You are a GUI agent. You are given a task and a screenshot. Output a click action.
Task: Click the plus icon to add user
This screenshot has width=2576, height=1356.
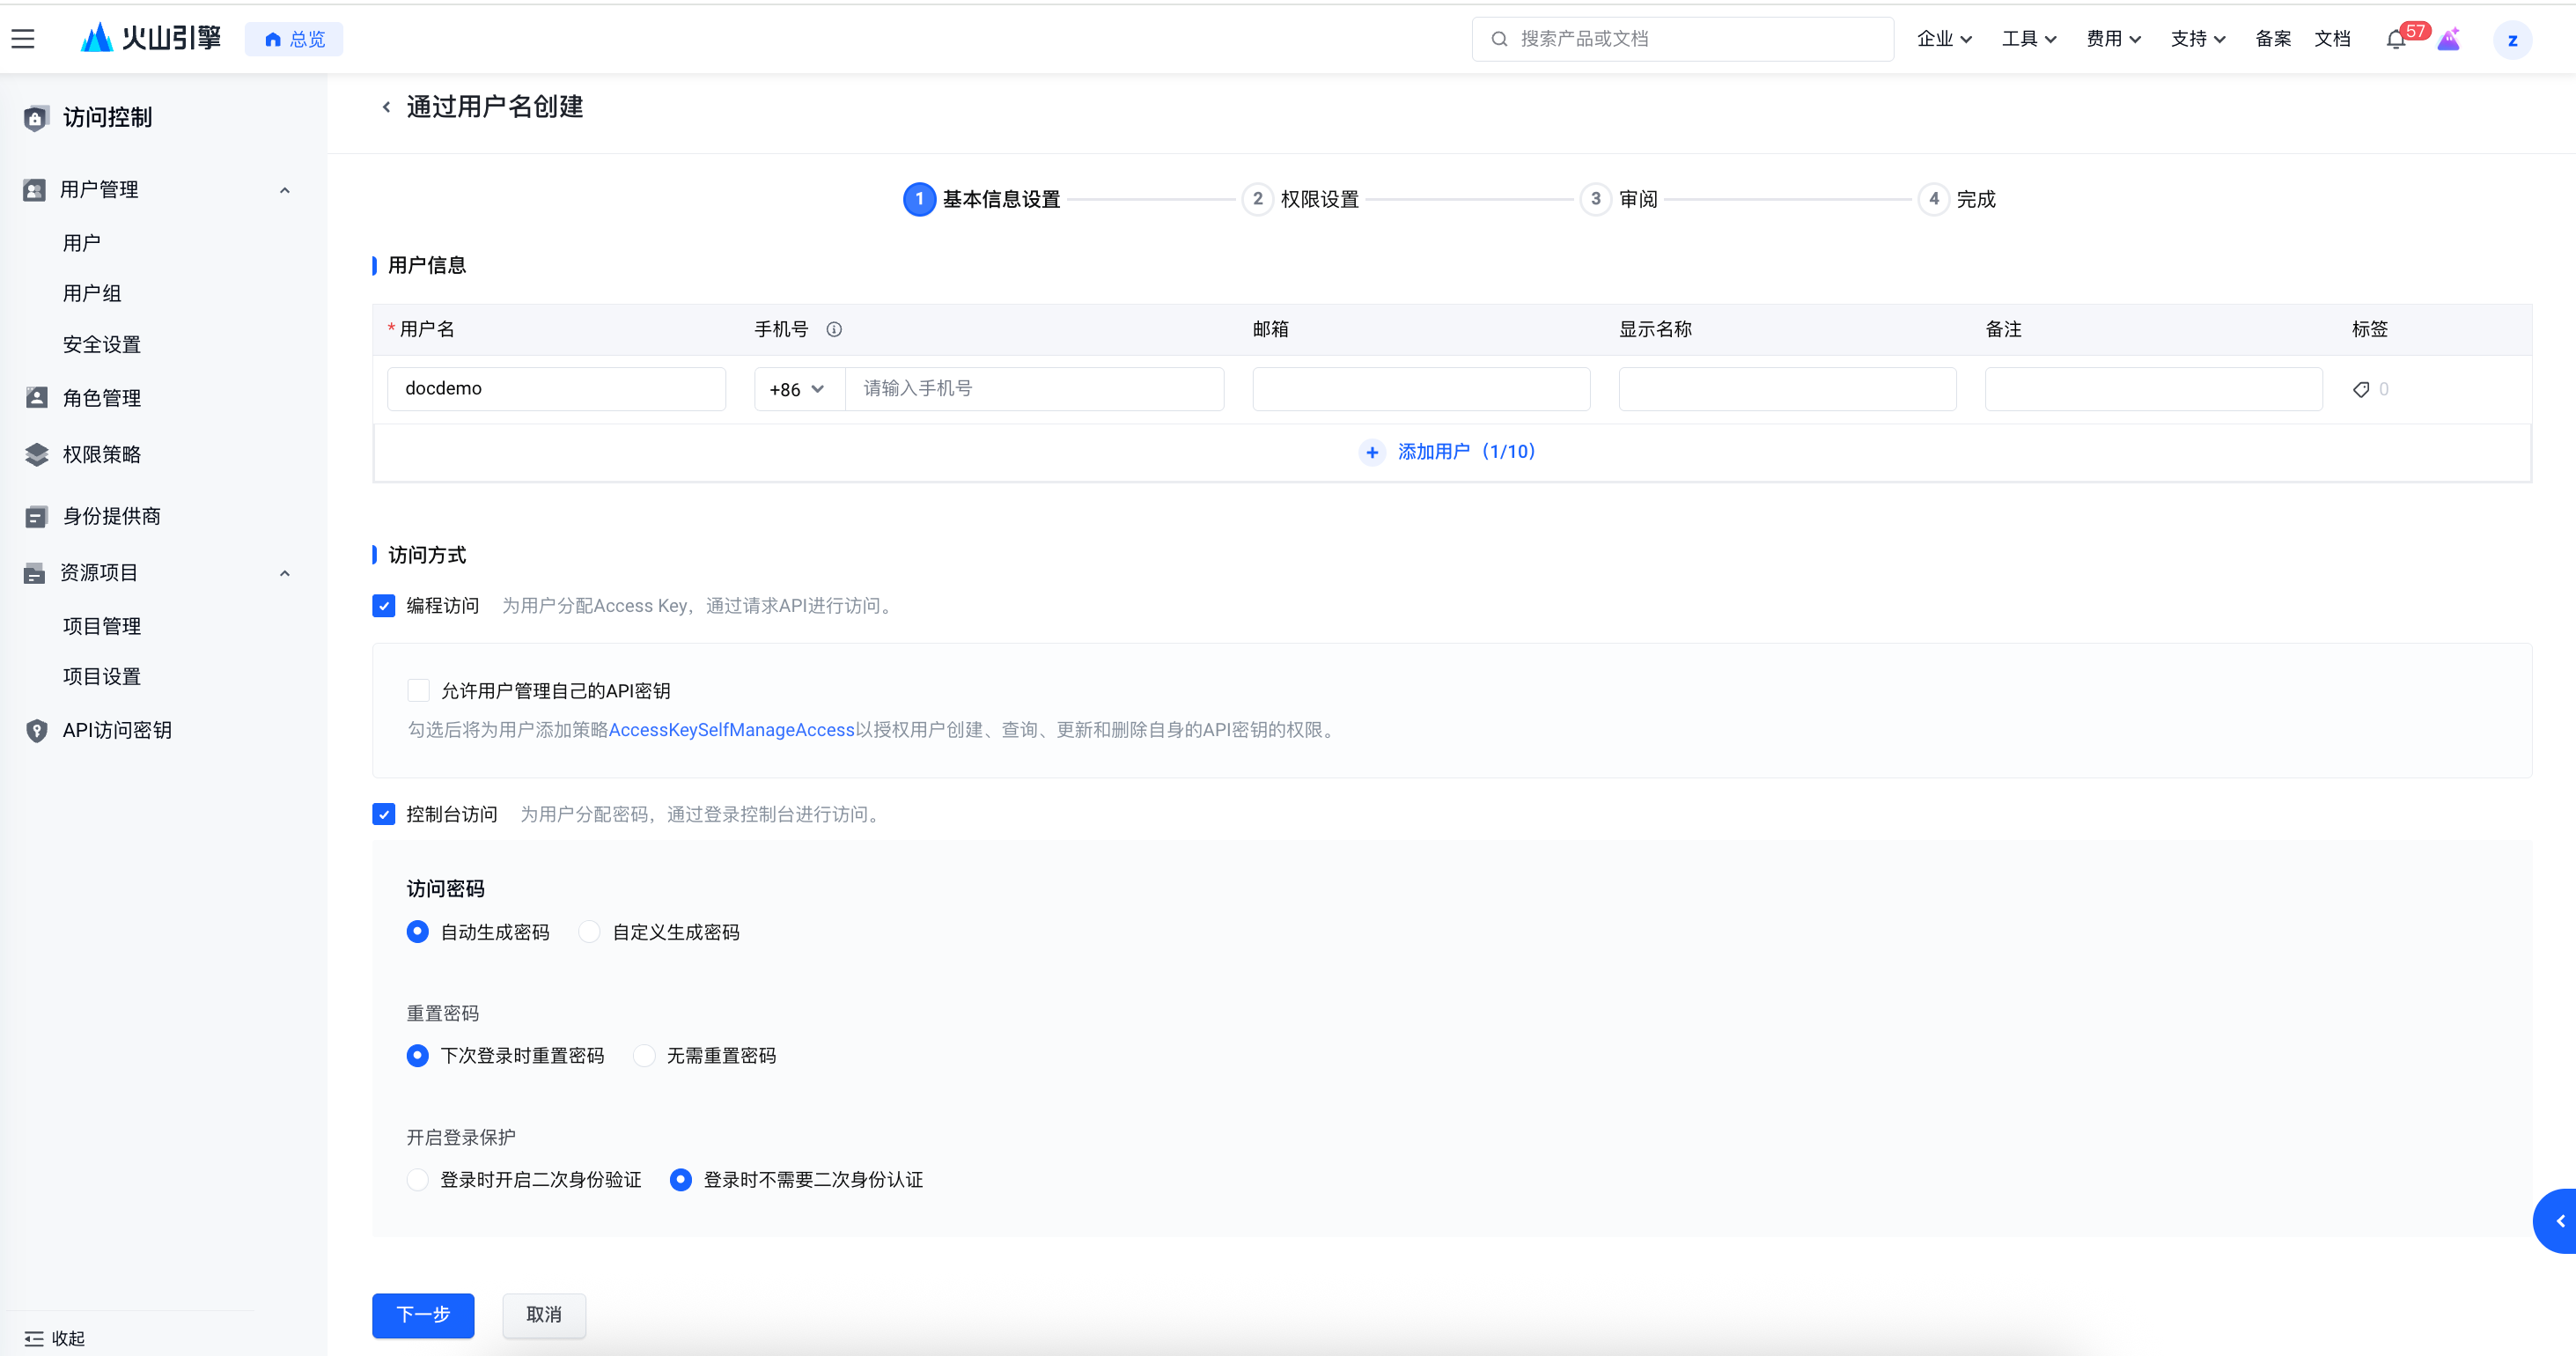1372,452
